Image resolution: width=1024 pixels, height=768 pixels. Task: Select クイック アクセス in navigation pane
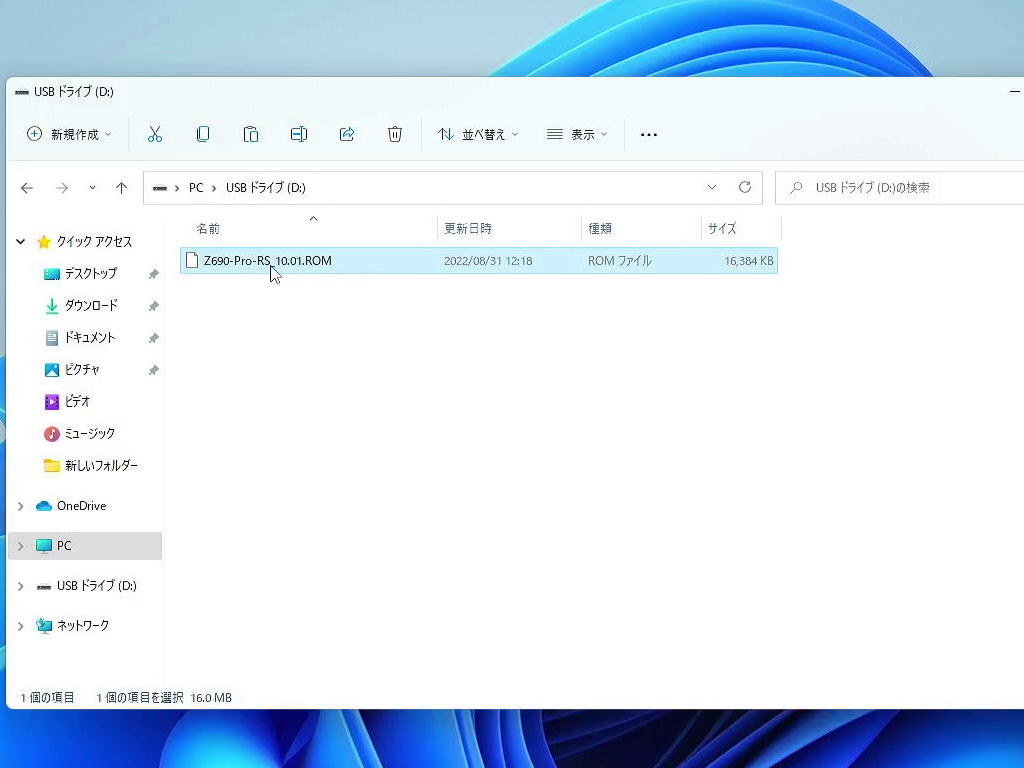(94, 242)
